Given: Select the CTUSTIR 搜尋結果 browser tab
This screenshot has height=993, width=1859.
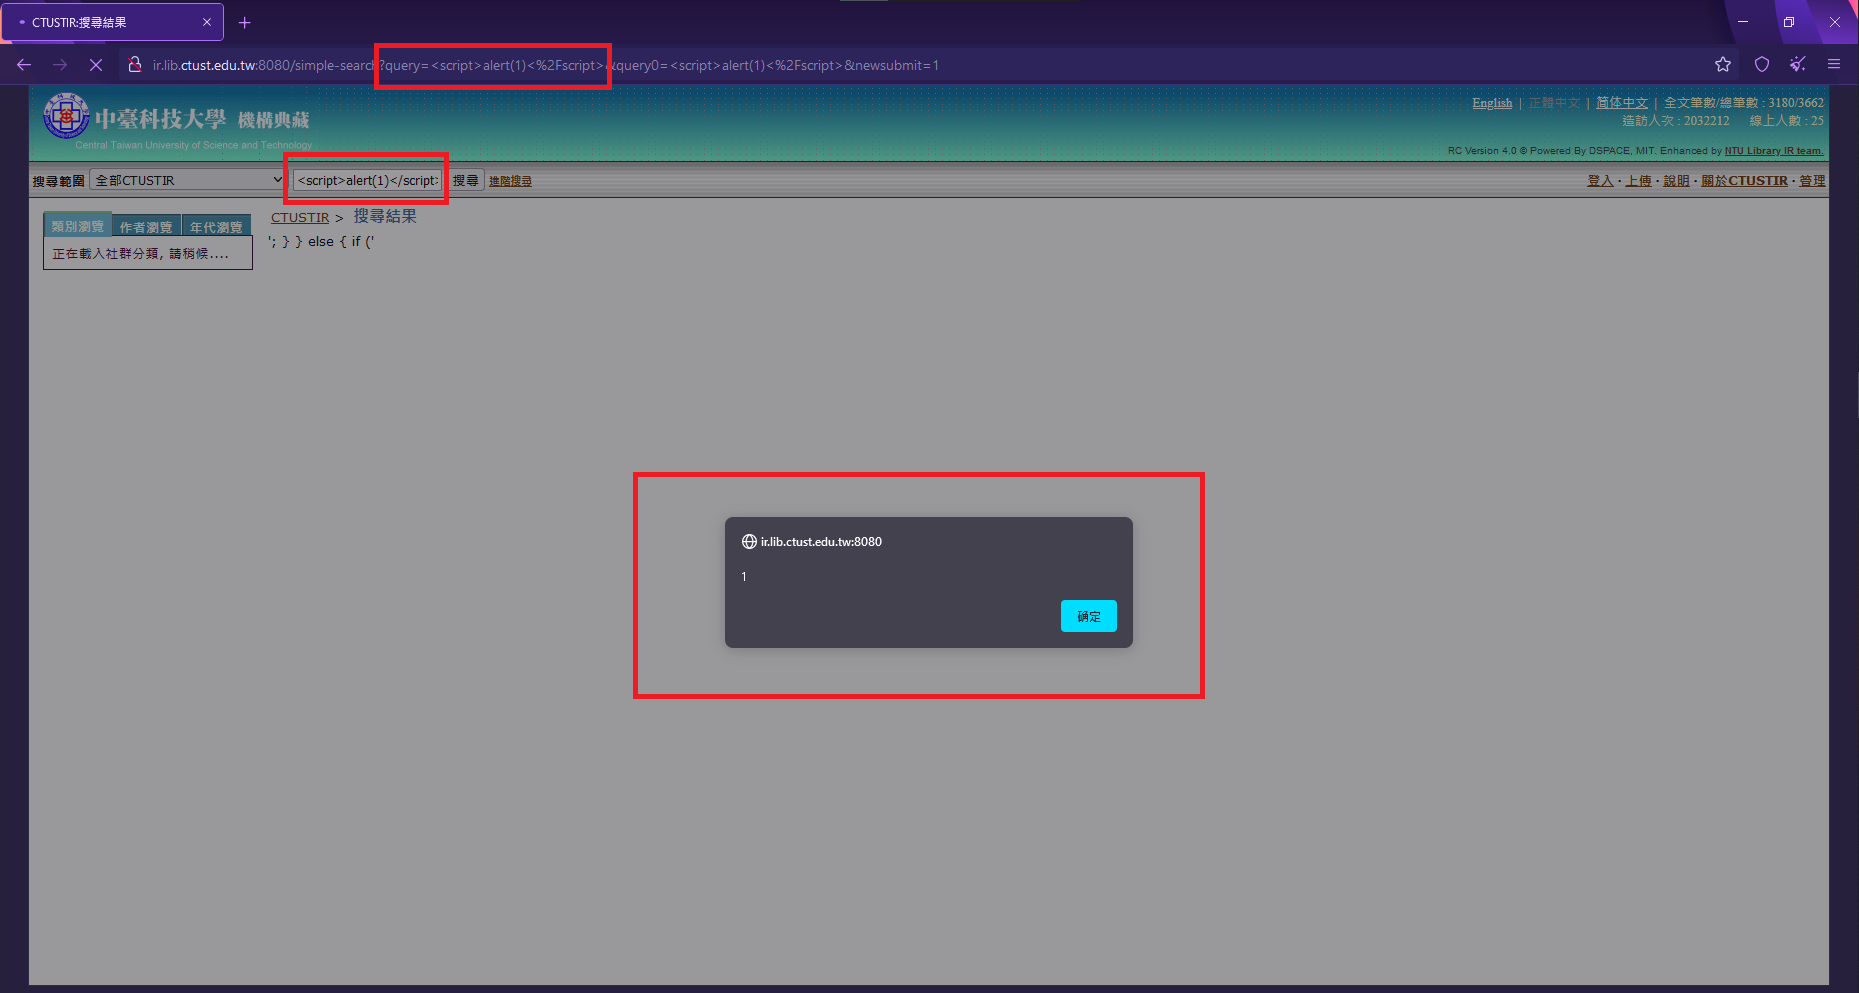Looking at the screenshot, I should coord(112,22).
